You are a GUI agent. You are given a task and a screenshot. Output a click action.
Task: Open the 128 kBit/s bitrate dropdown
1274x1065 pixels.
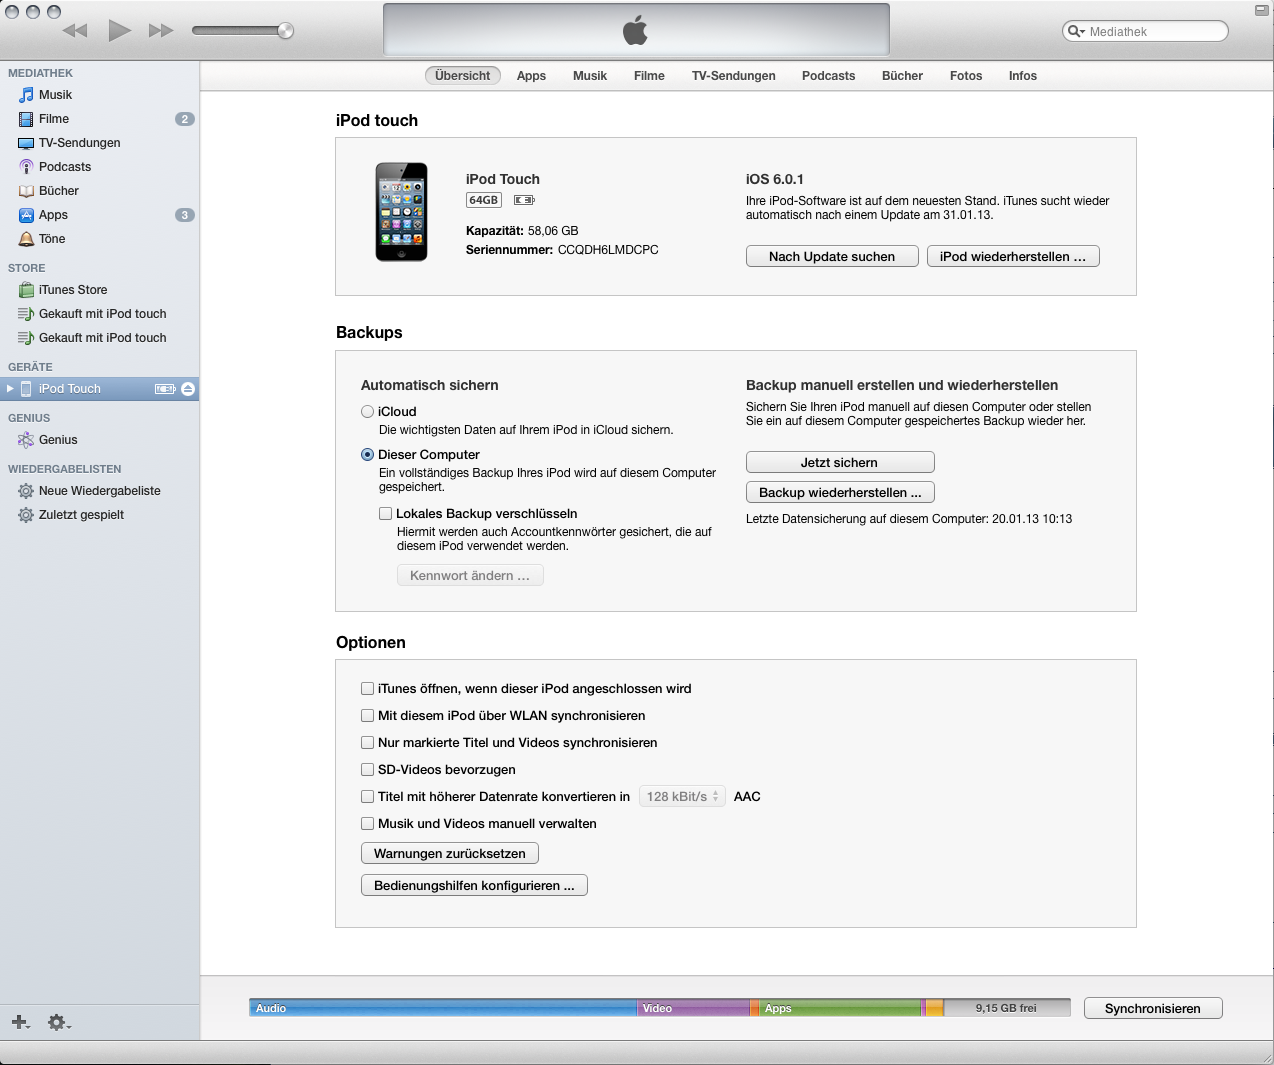tap(682, 797)
